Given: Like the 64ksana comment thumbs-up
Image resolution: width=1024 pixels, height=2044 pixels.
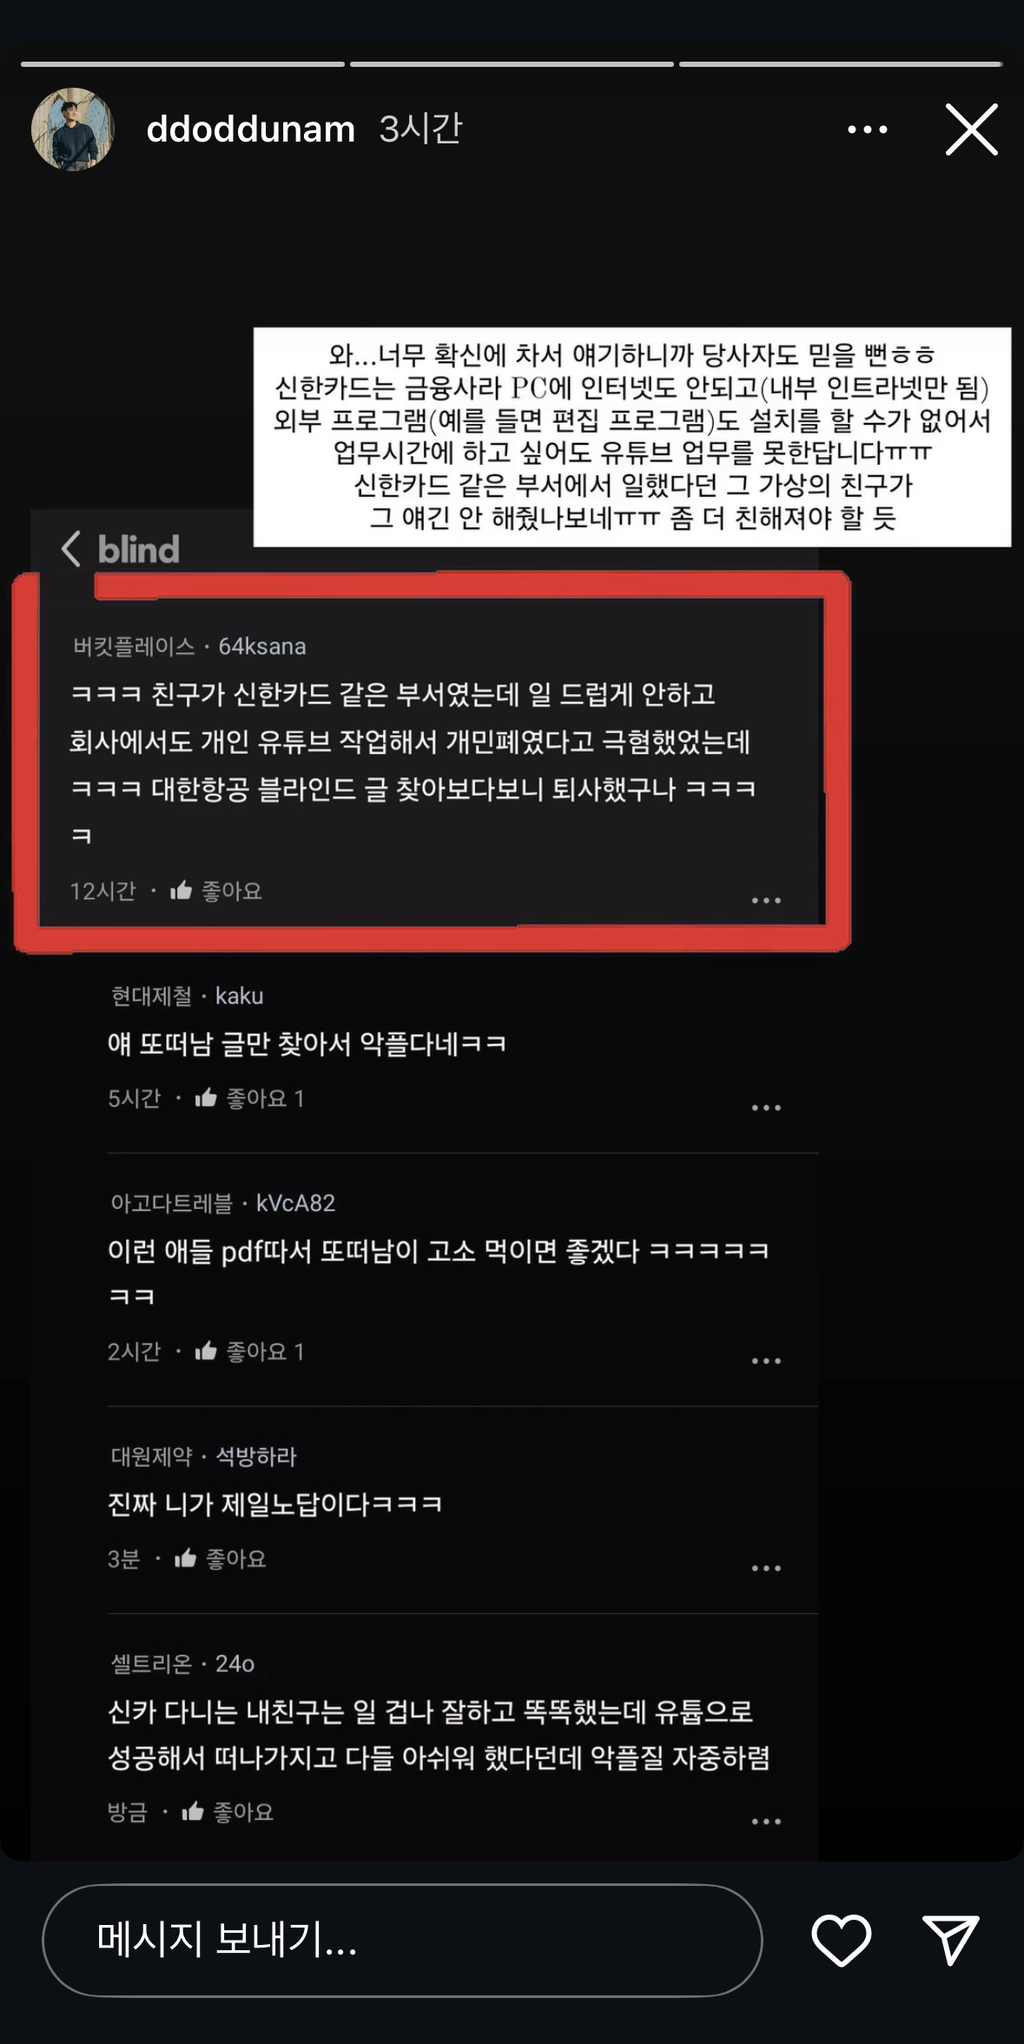Looking at the screenshot, I should [x=181, y=890].
